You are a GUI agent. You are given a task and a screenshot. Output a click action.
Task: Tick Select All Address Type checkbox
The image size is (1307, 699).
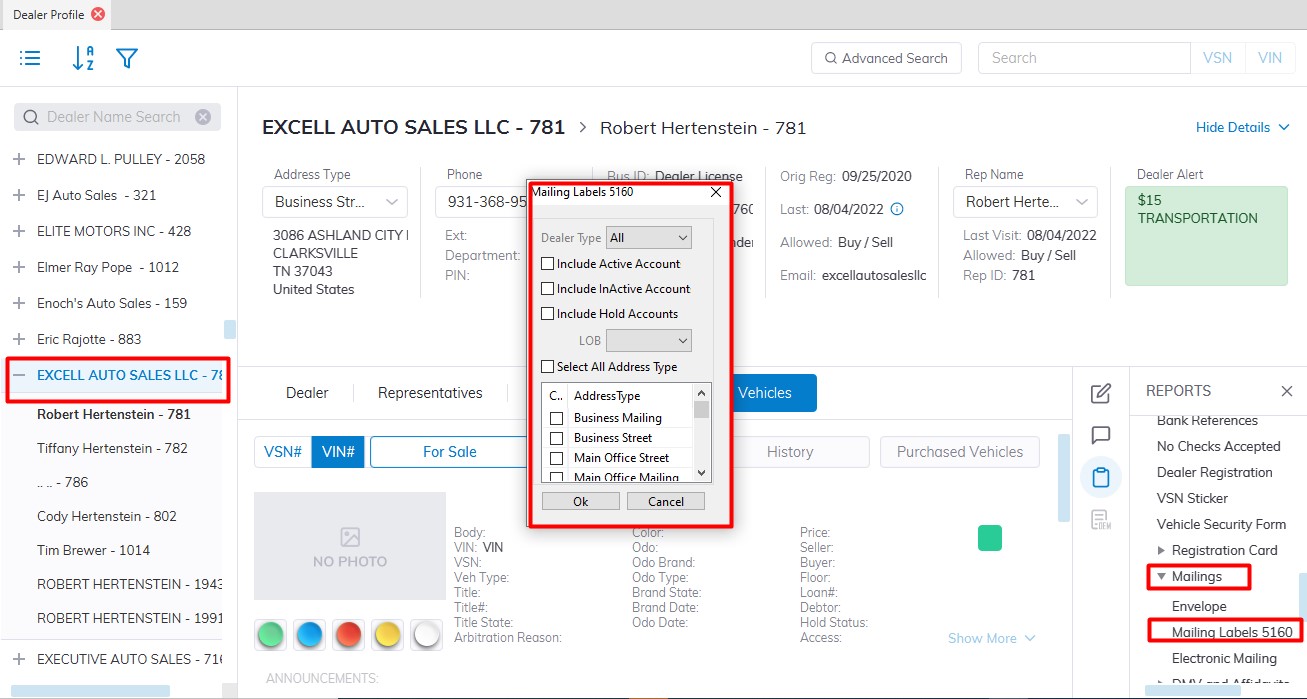pyautogui.click(x=548, y=367)
